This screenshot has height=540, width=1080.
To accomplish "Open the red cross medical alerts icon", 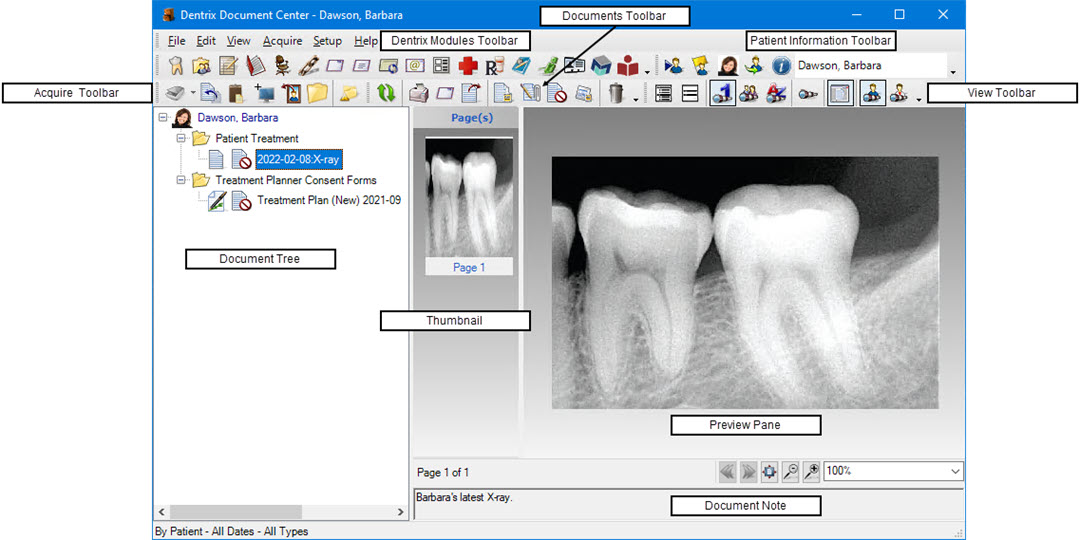I will pyautogui.click(x=467, y=67).
